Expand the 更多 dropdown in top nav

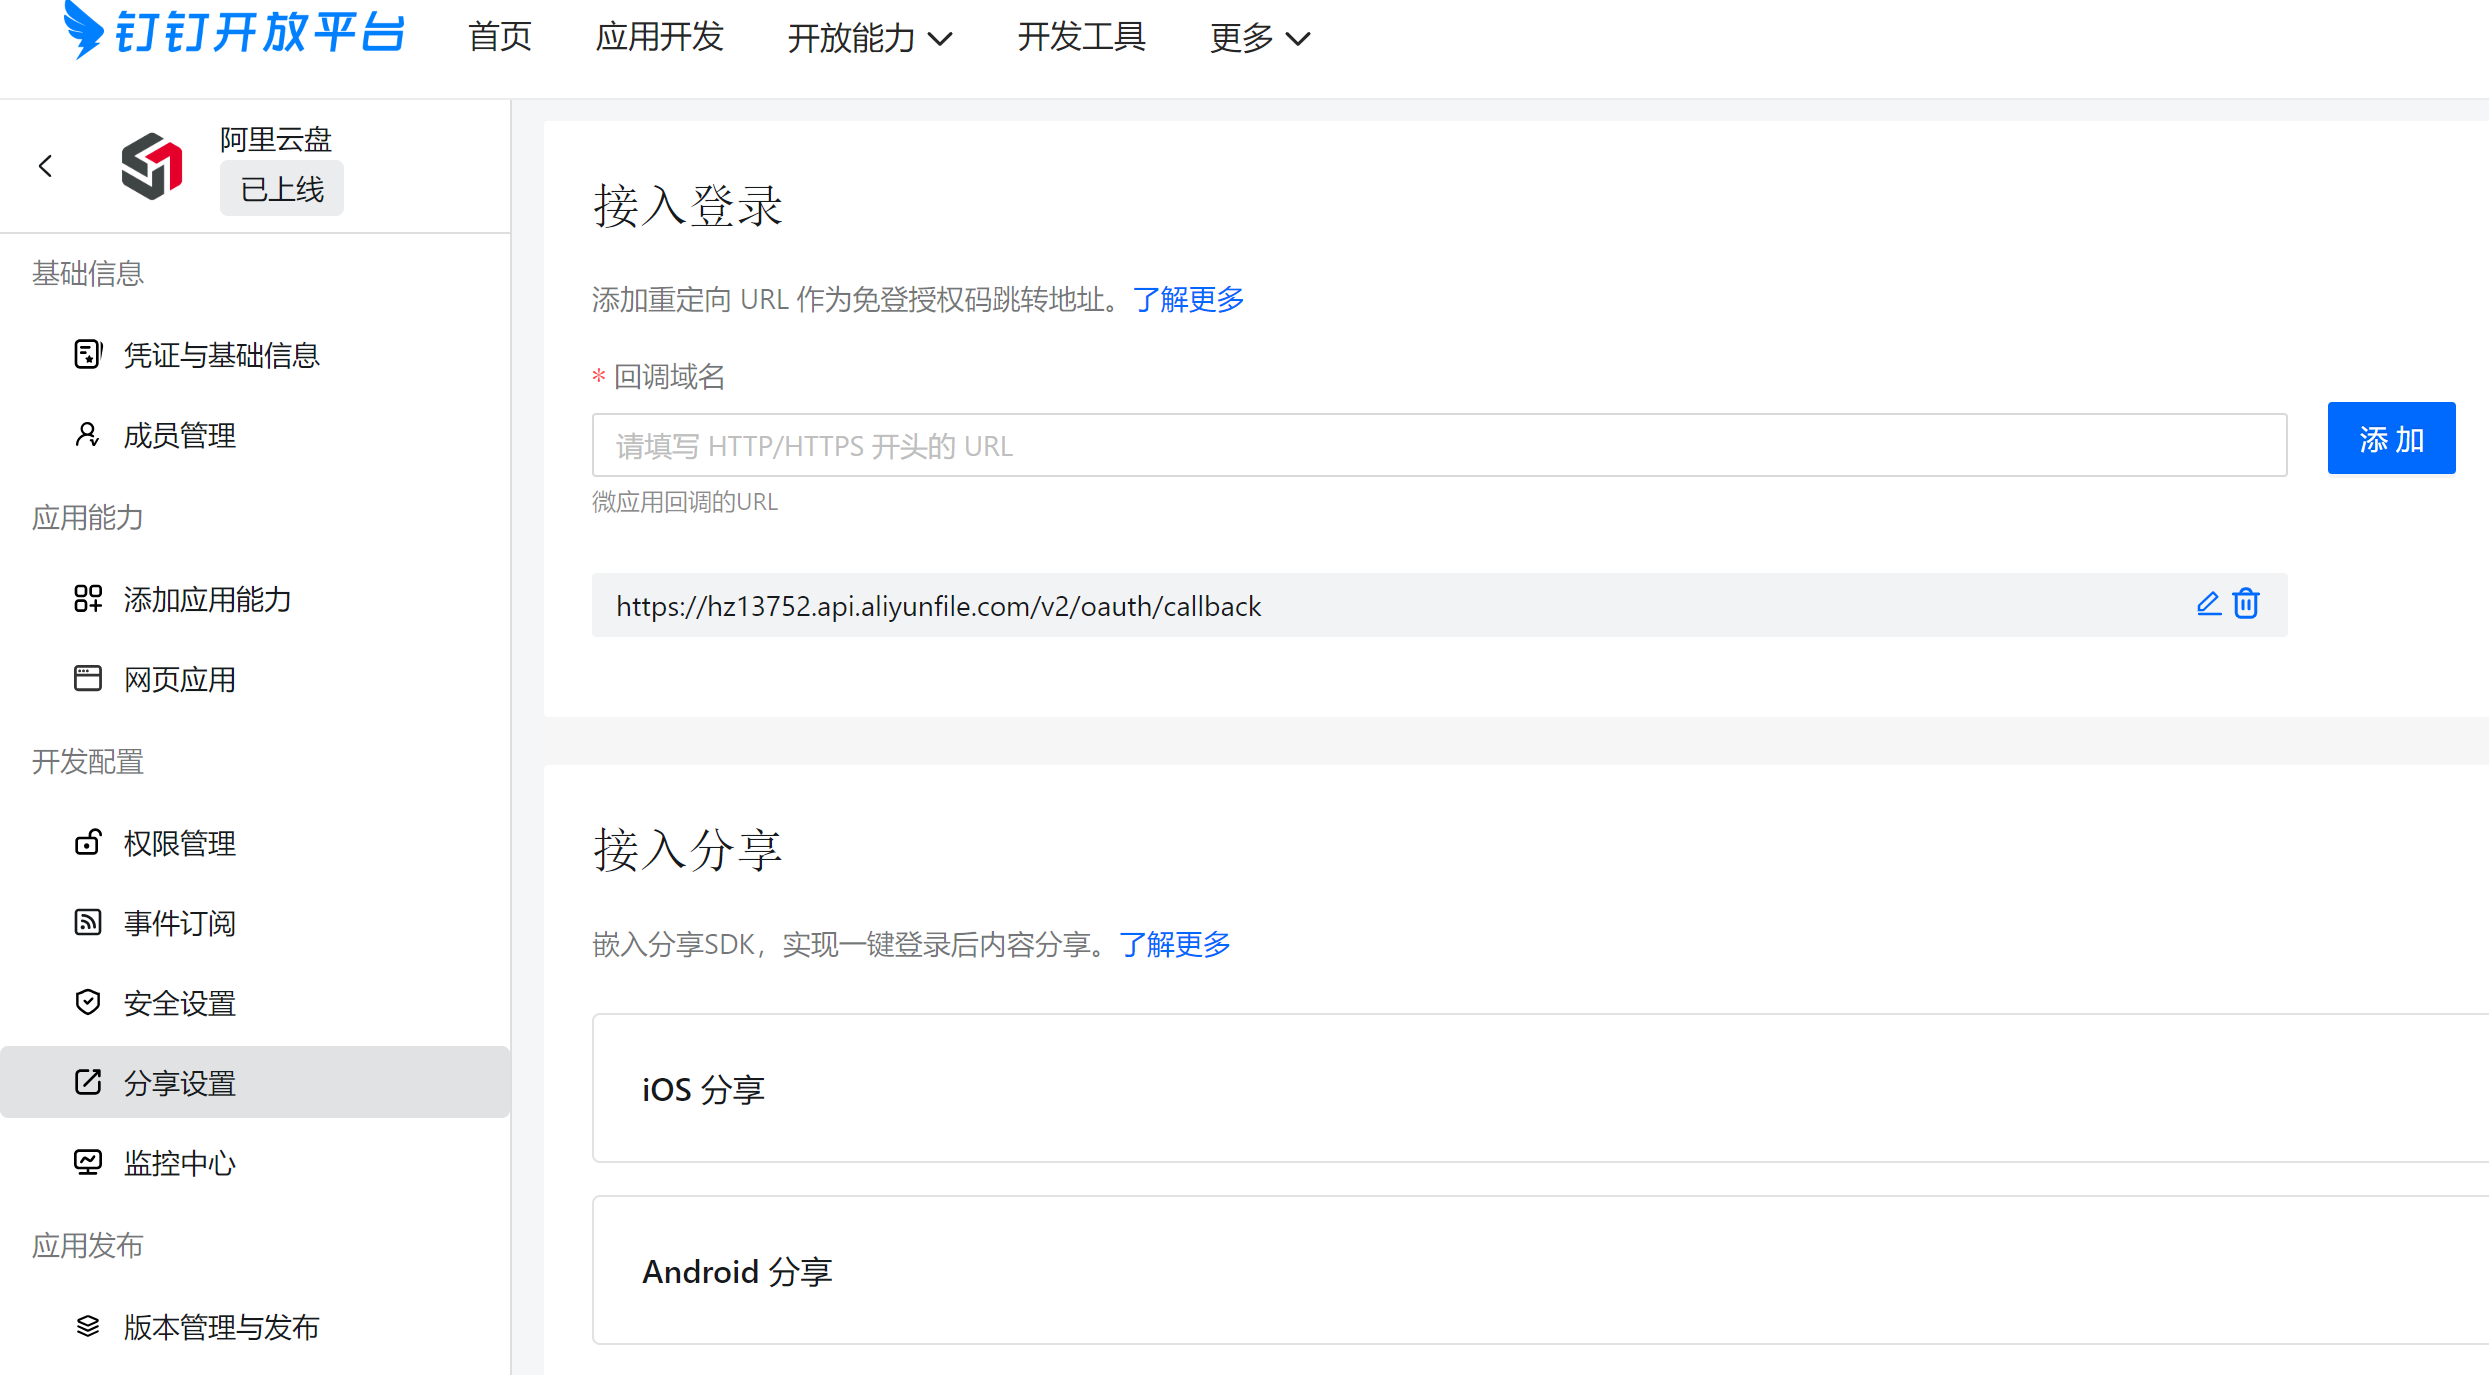point(1259,38)
